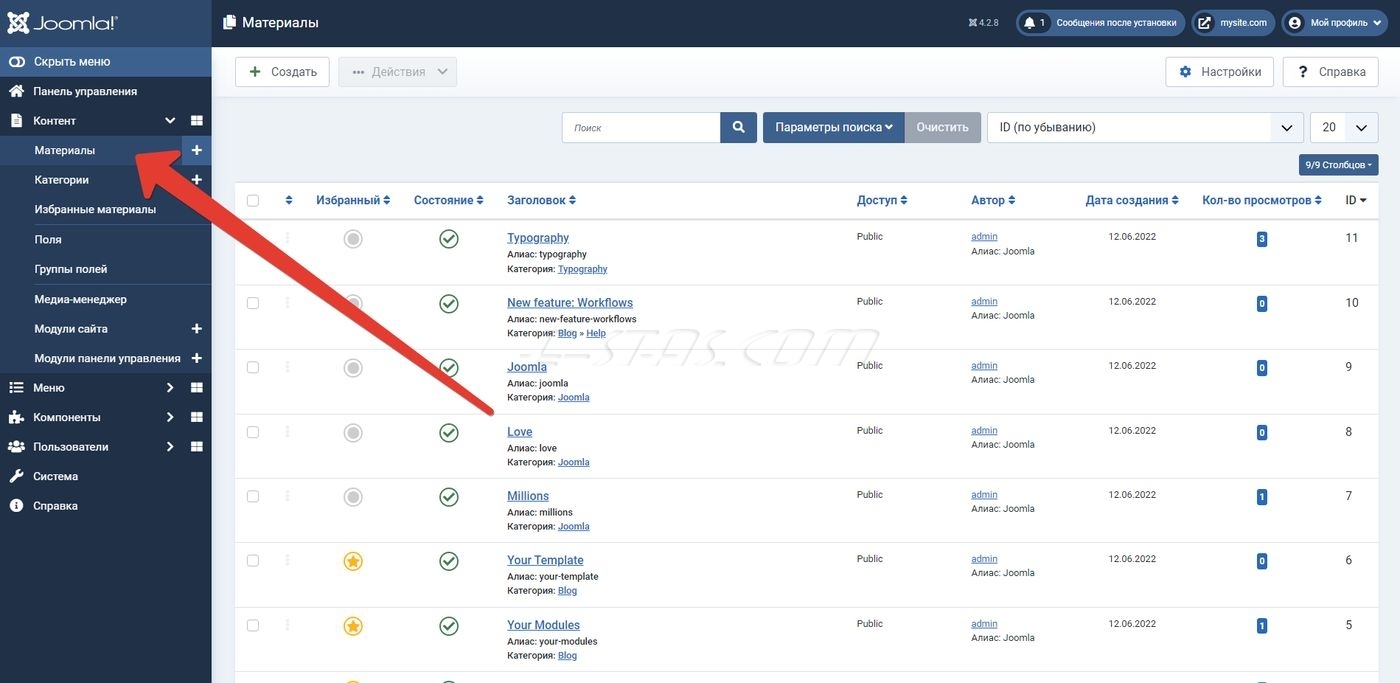Click the Настройки options button
Image resolution: width=1400 pixels, height=683 pixels.
(1220, 72)
